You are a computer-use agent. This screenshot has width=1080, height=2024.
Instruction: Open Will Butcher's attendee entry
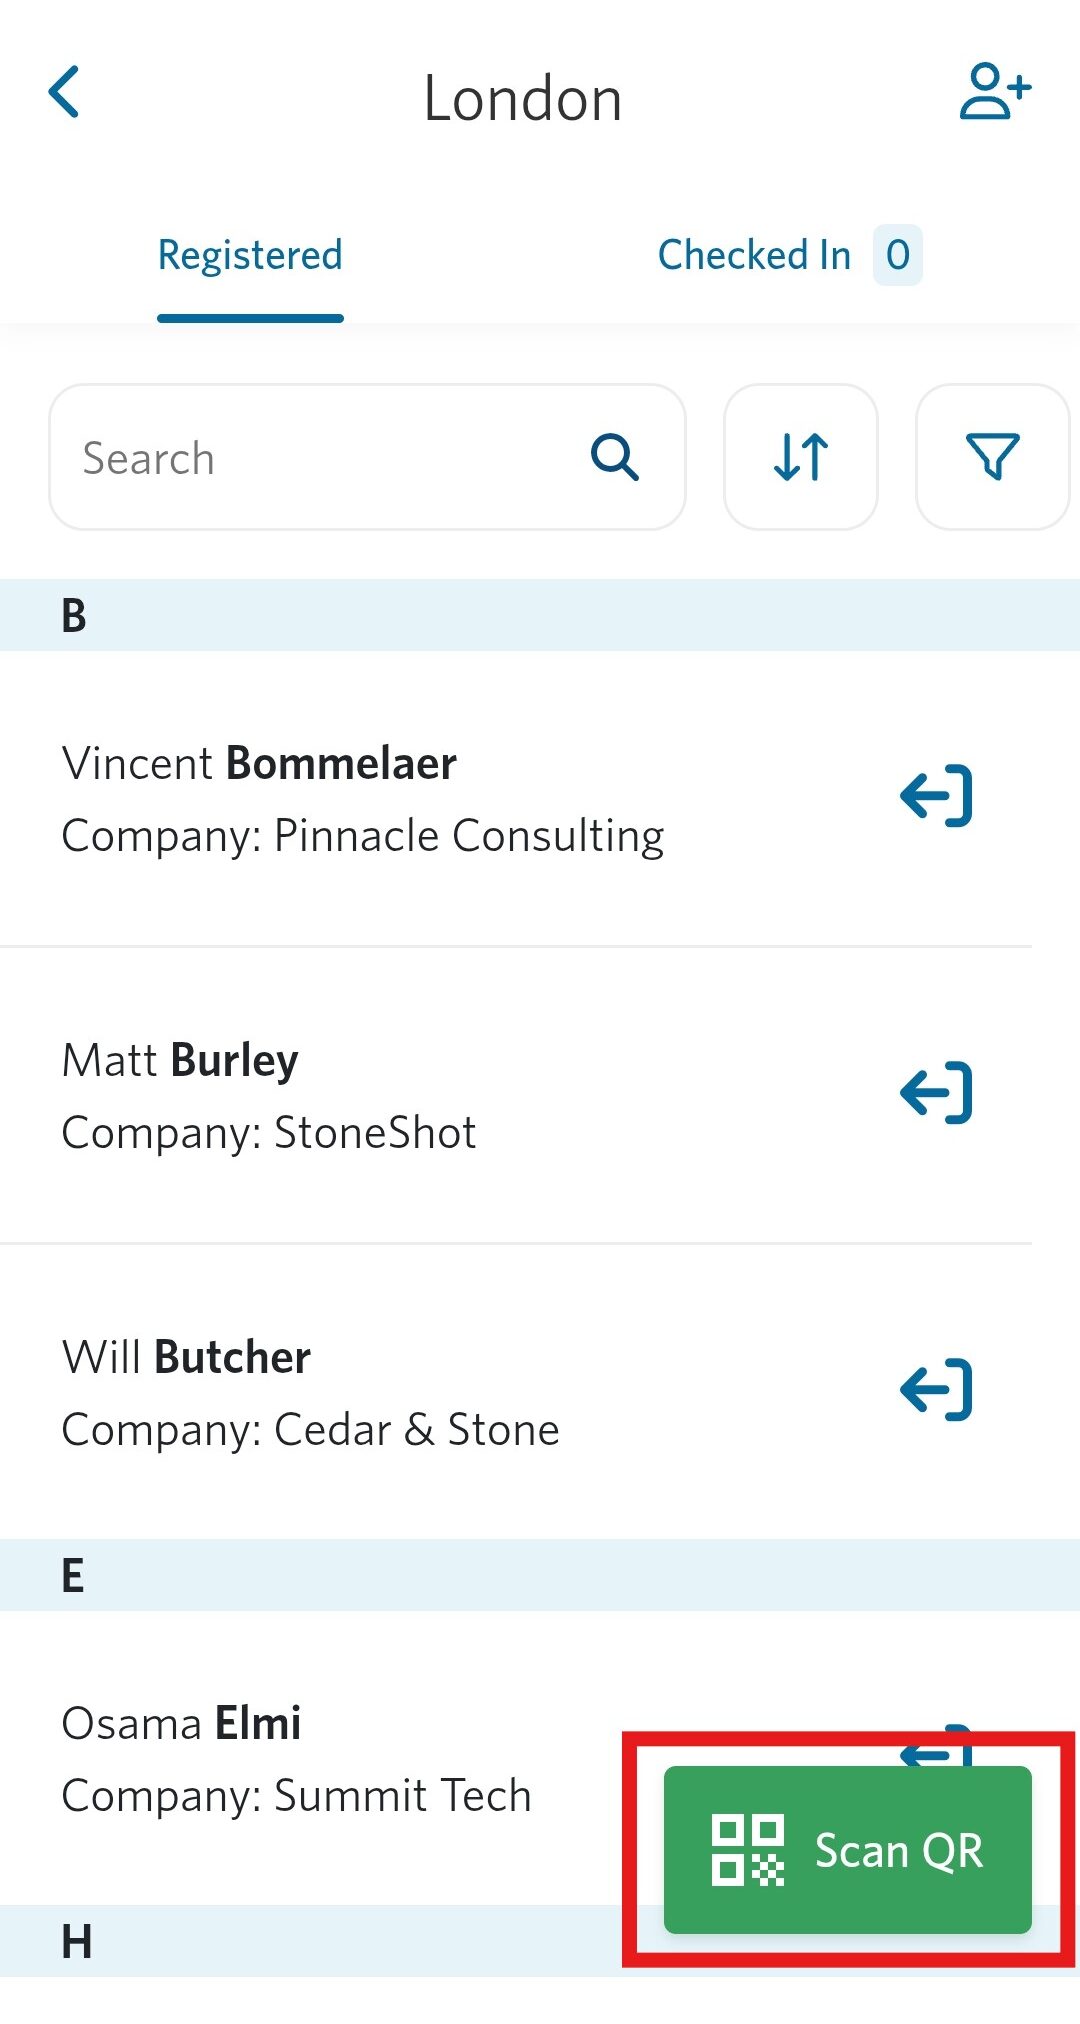click(310, 1392)
